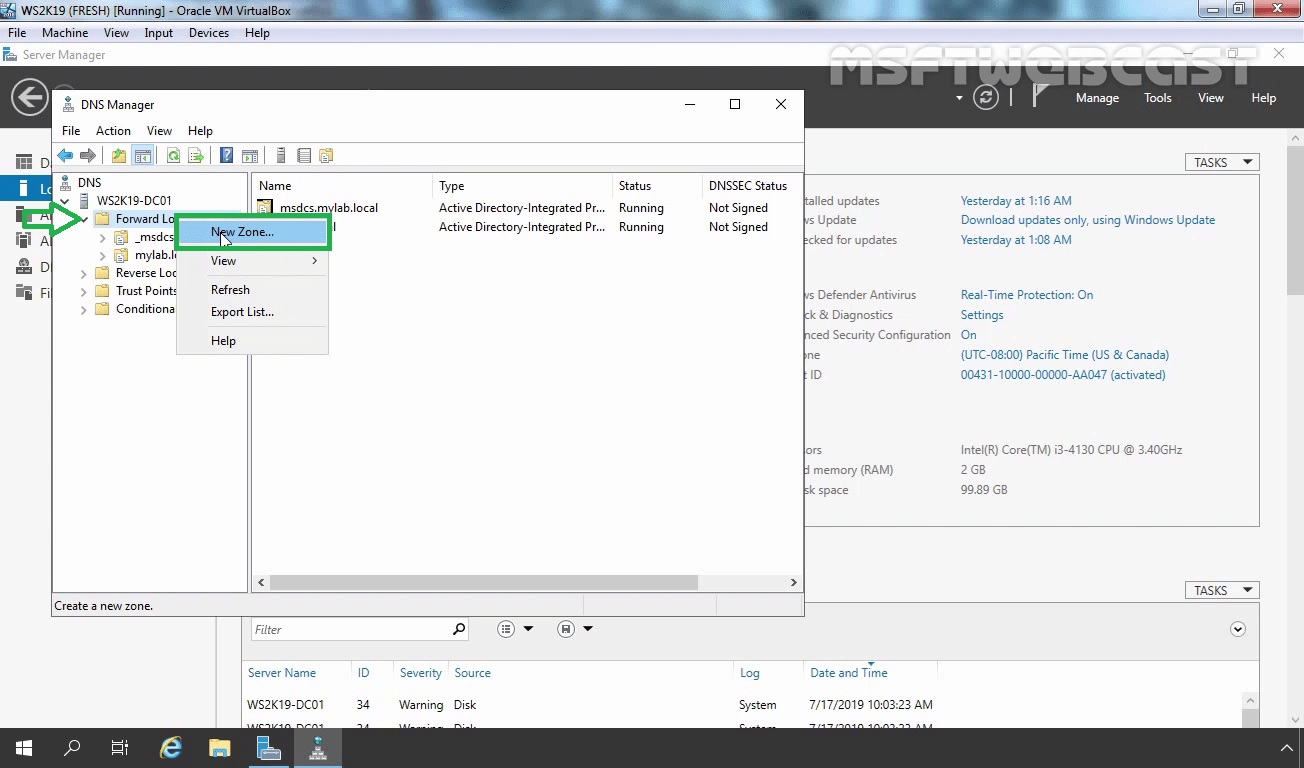
Task: Click the product ID 00431-10000-00000-AA047 link
Action: pyautogui.click(x=1063, y=375)
